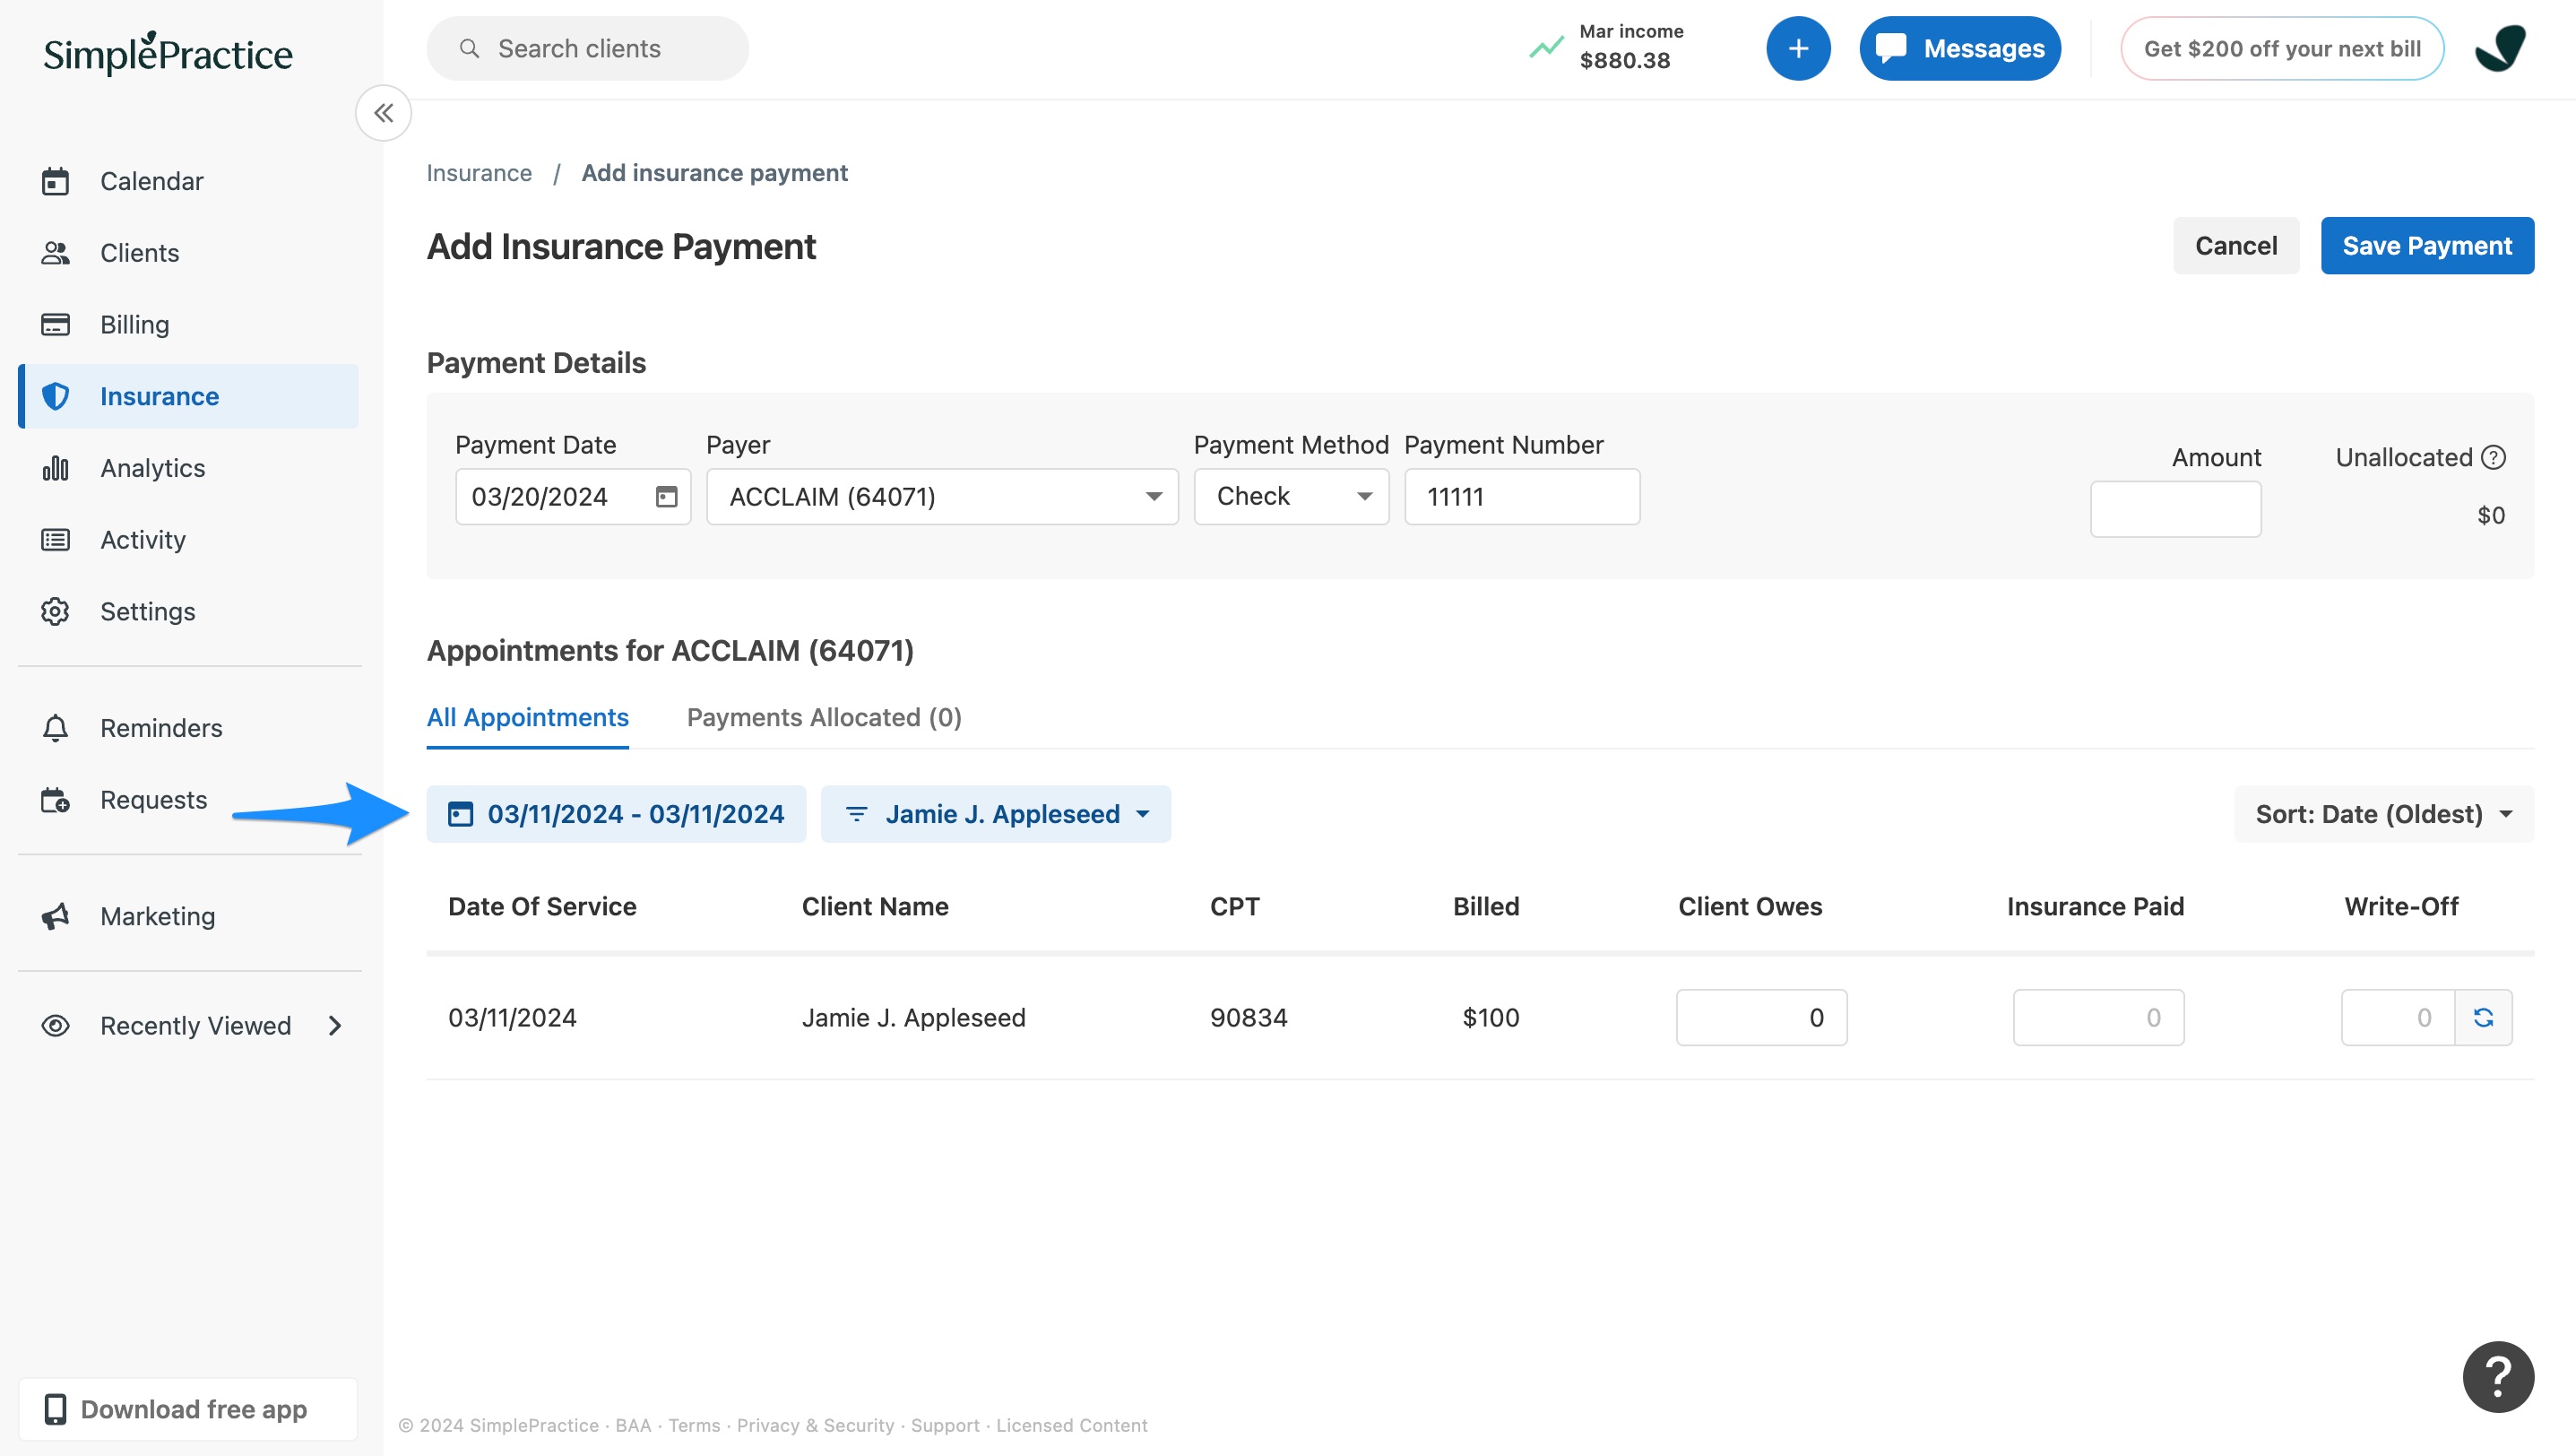Switch to Payments Allocated (0) tab
This screenshot has width=2576, height=1456.
(x=824, y=718)
